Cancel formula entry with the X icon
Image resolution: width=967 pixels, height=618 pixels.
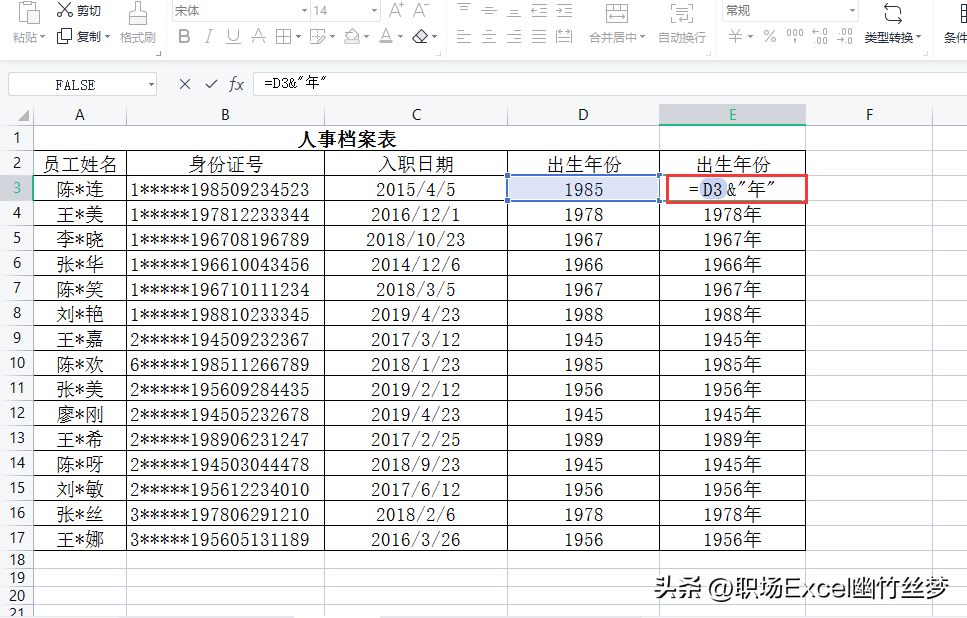coord(184,84)
